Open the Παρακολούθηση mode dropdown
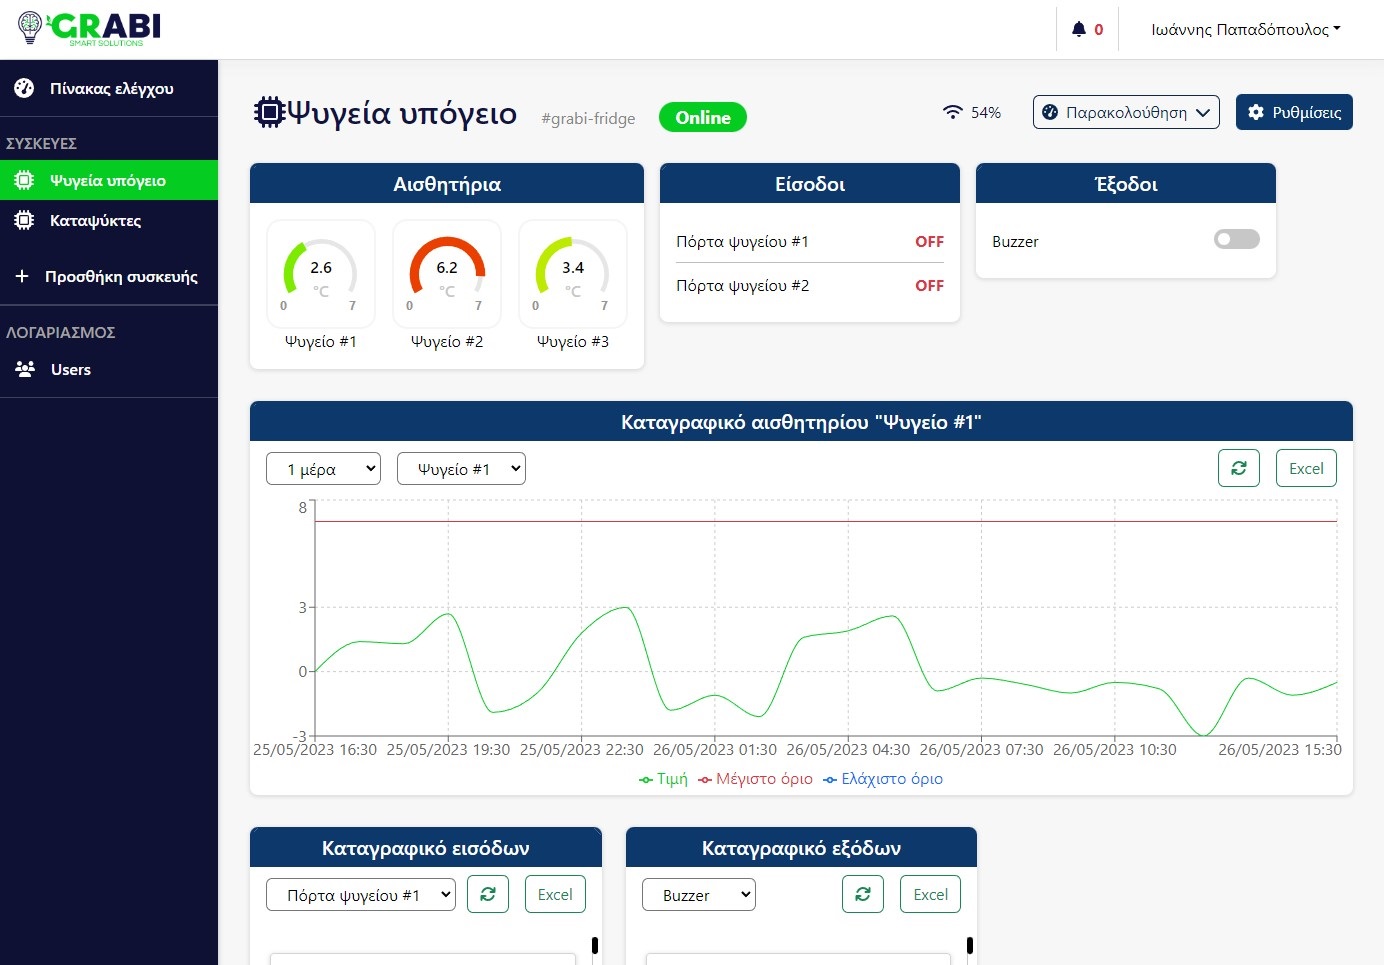1384x965 pixels. 1126,112
